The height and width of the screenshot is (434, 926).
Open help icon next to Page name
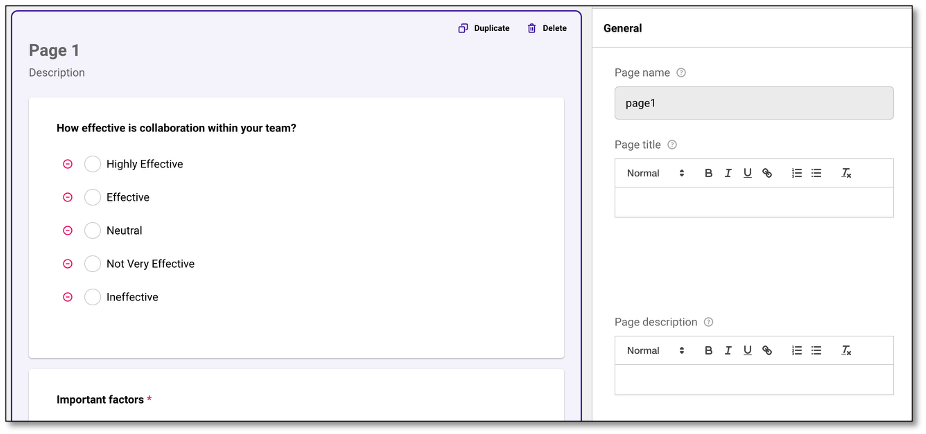[681, 73]
